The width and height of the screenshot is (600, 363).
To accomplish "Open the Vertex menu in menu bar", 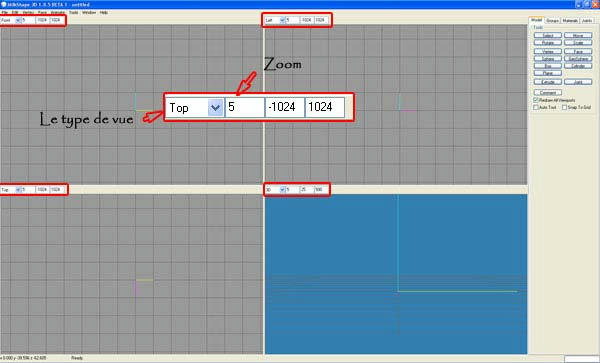I will click(x=28, y=13).
